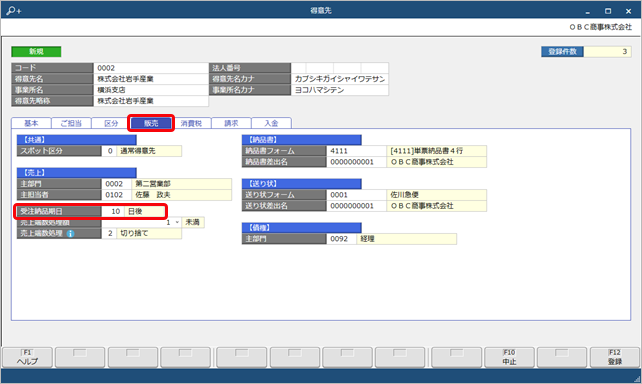Select the 販売 tab
642x384 pixels.
pos(151,123)
